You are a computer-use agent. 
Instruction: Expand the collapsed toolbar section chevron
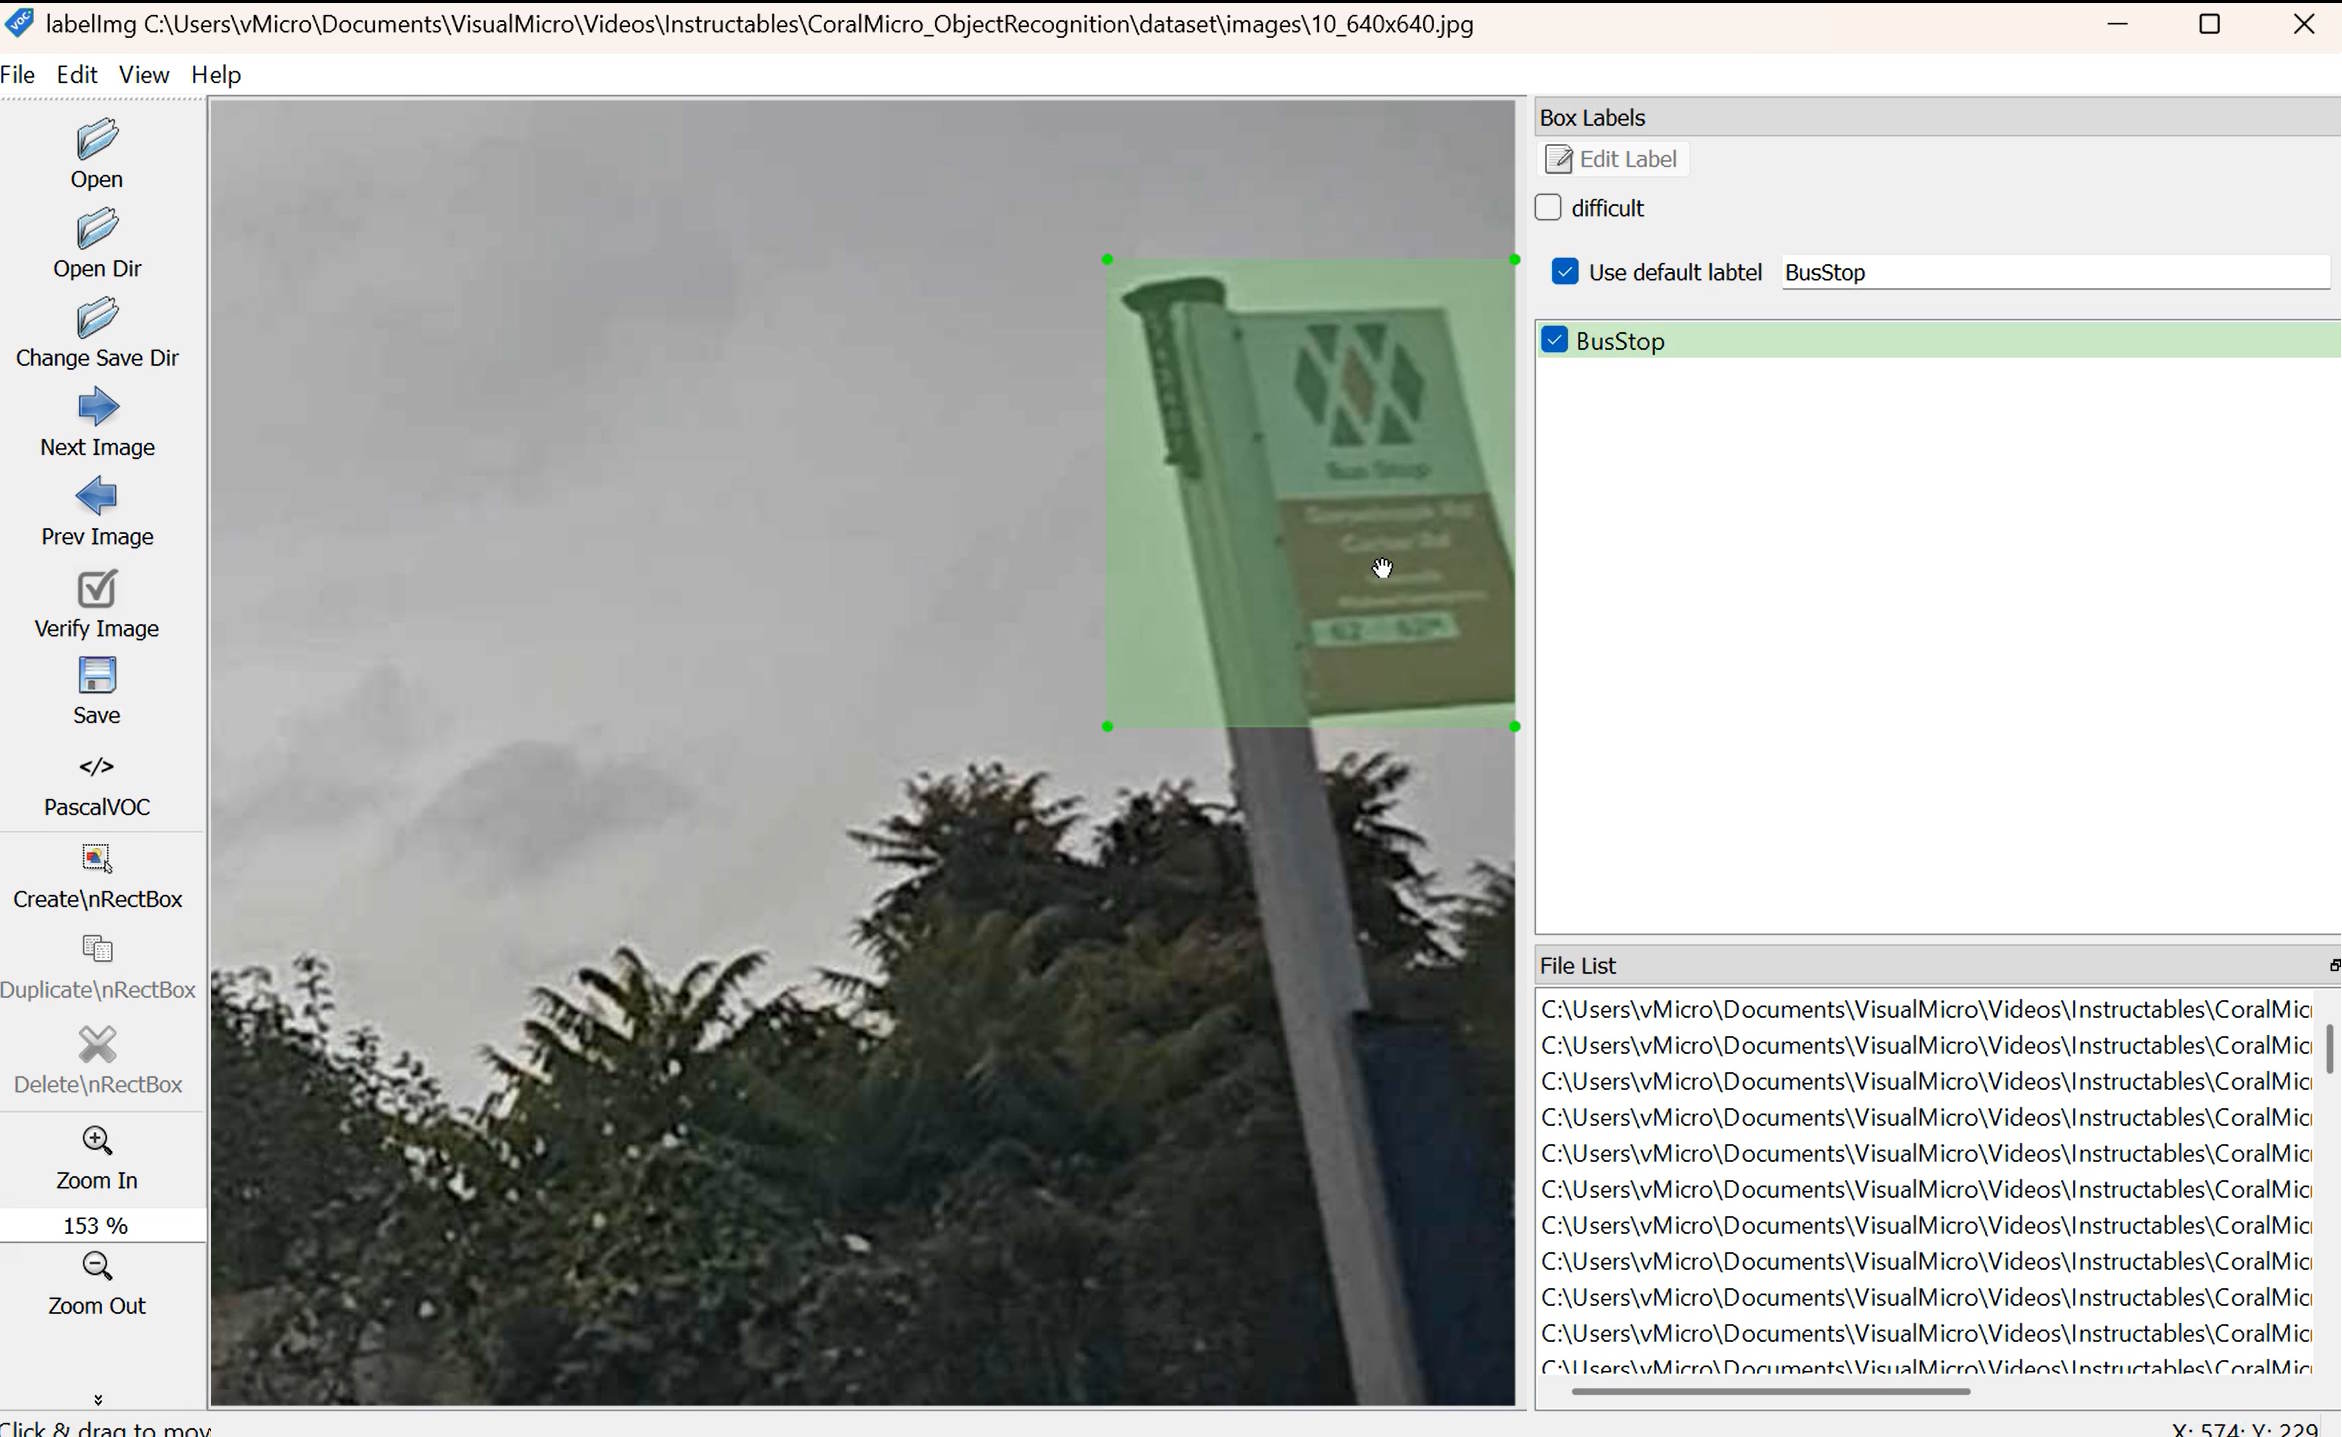(x=96, y=1398)
